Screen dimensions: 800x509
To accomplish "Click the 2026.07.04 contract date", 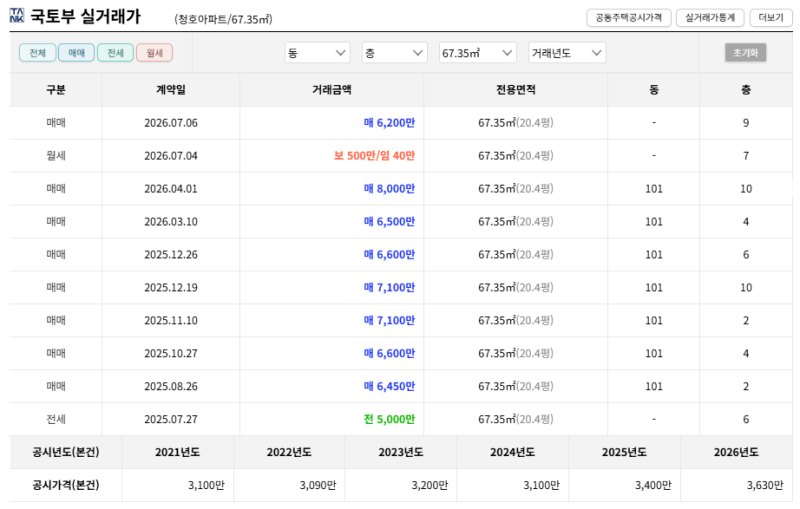I will pos(170,156).
